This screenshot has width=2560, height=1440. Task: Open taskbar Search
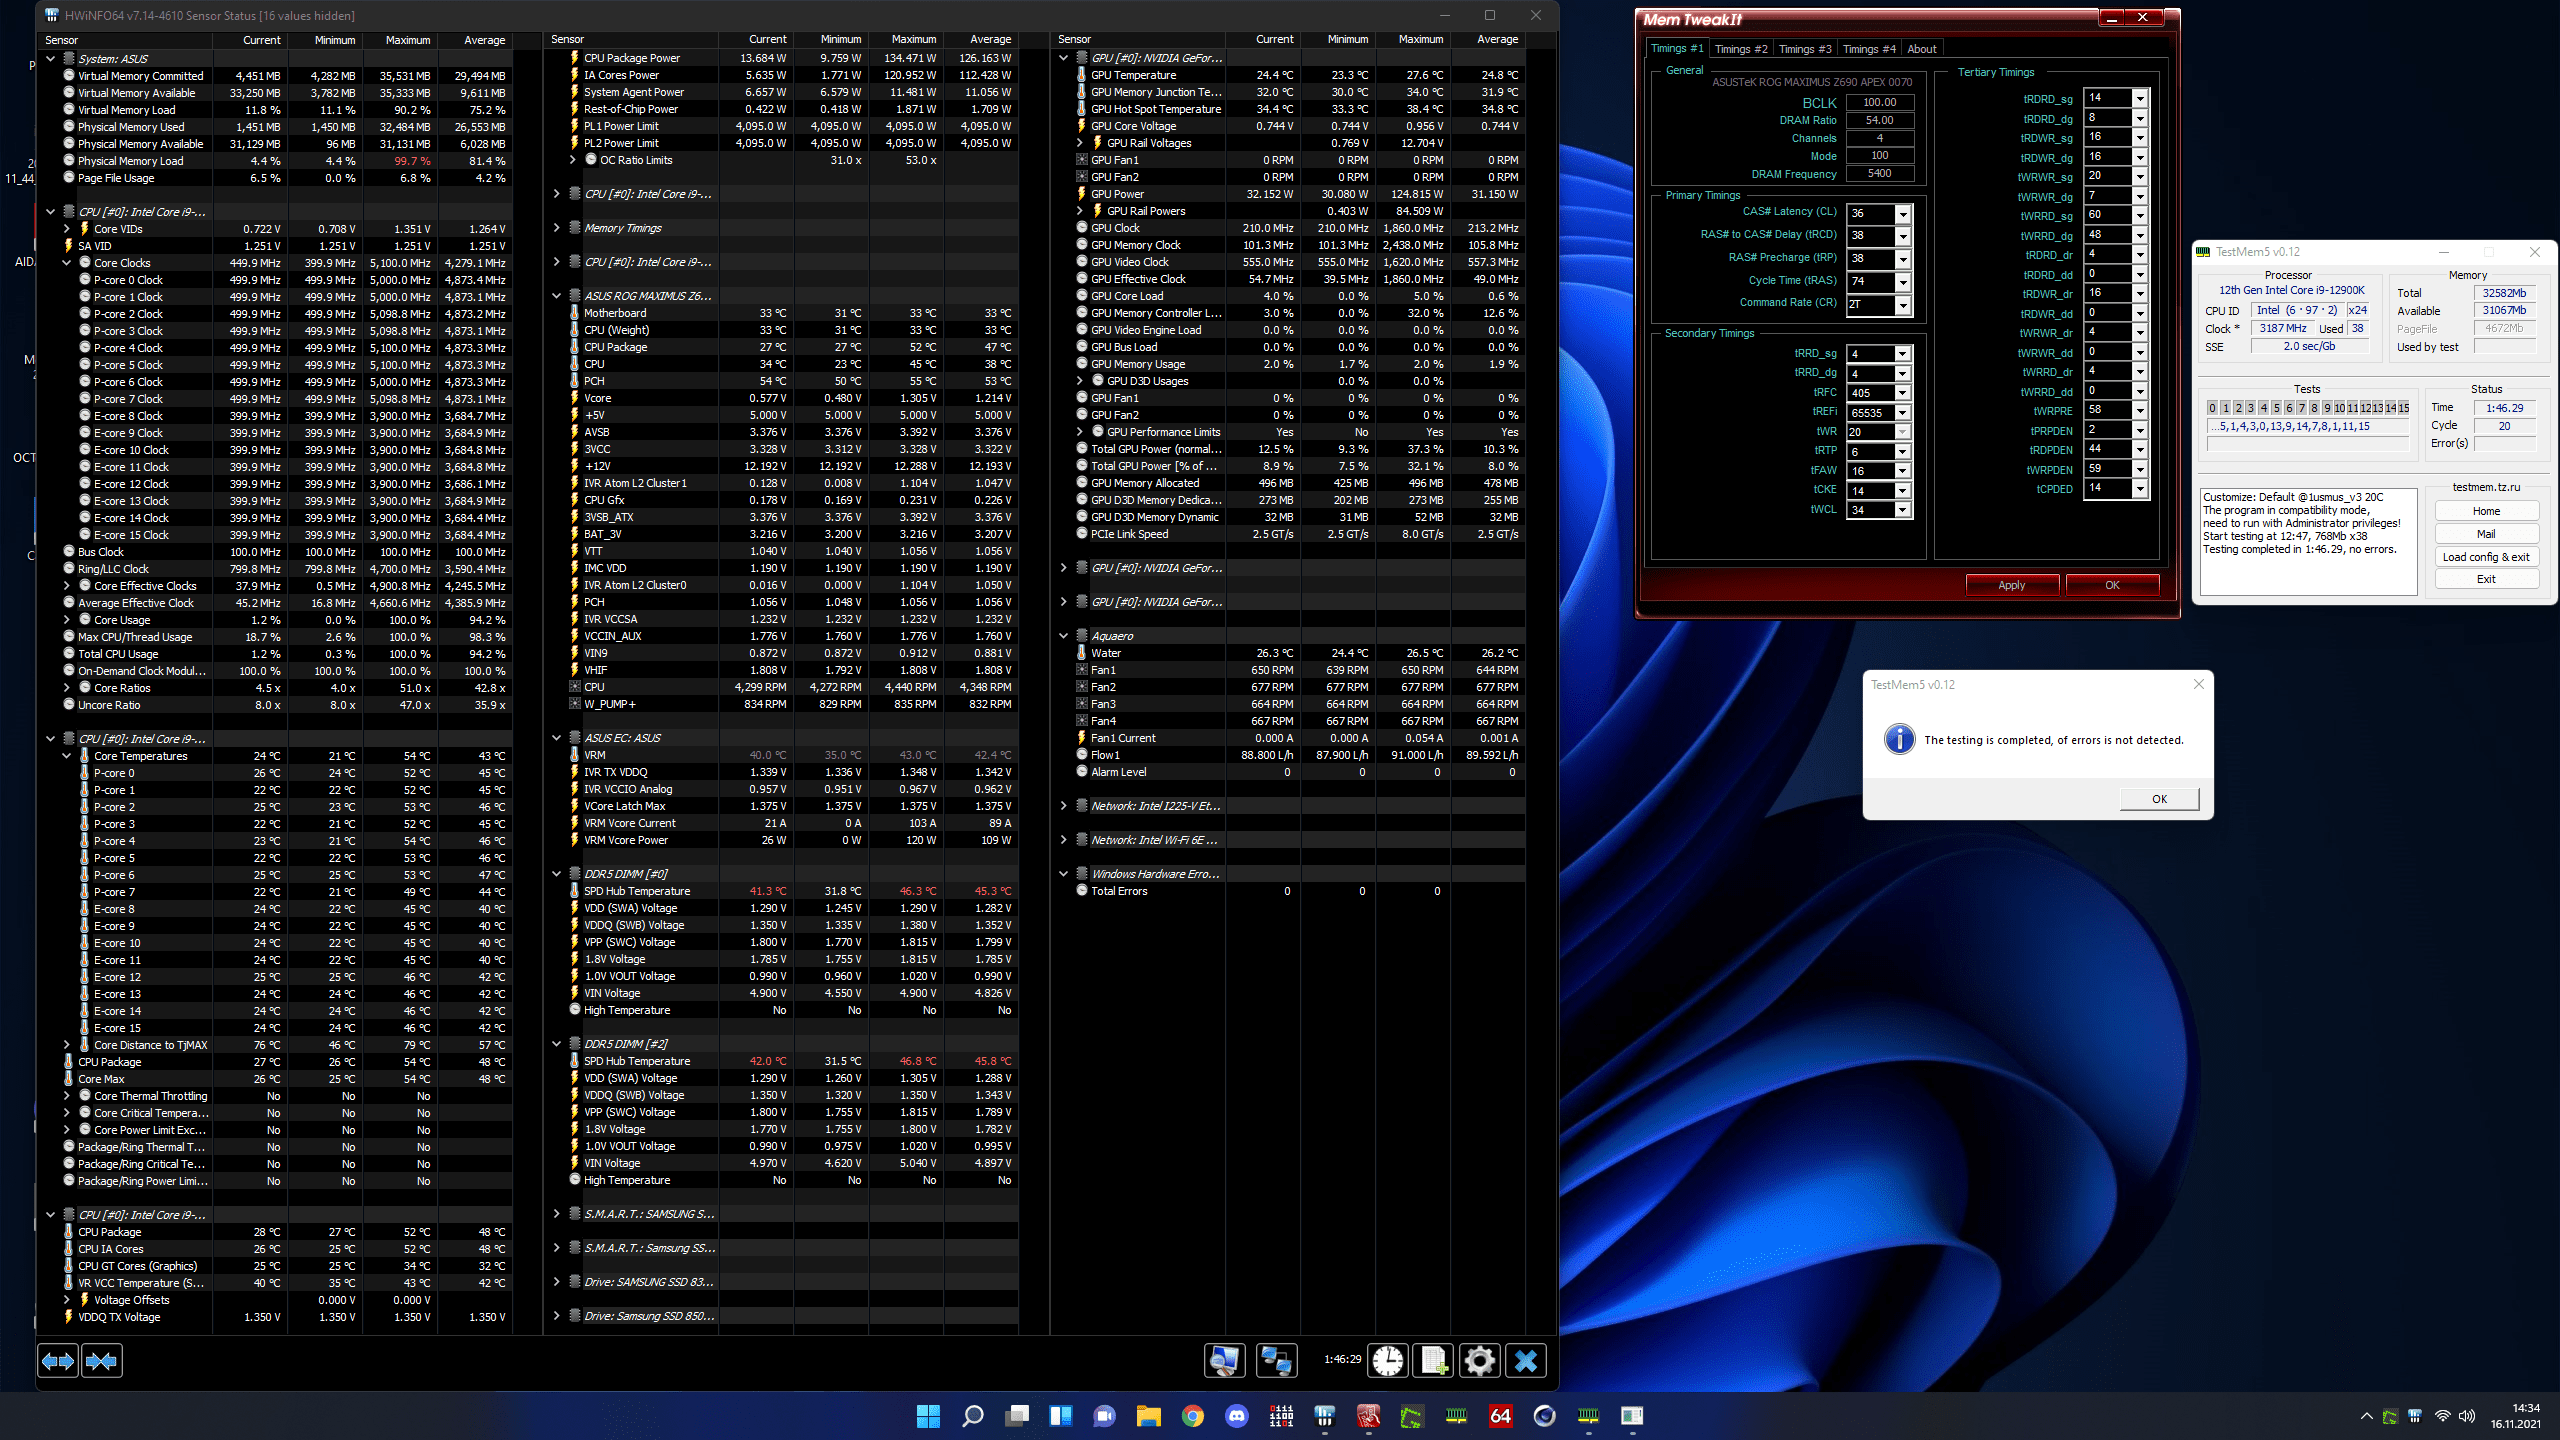(x=972, y=1416)
